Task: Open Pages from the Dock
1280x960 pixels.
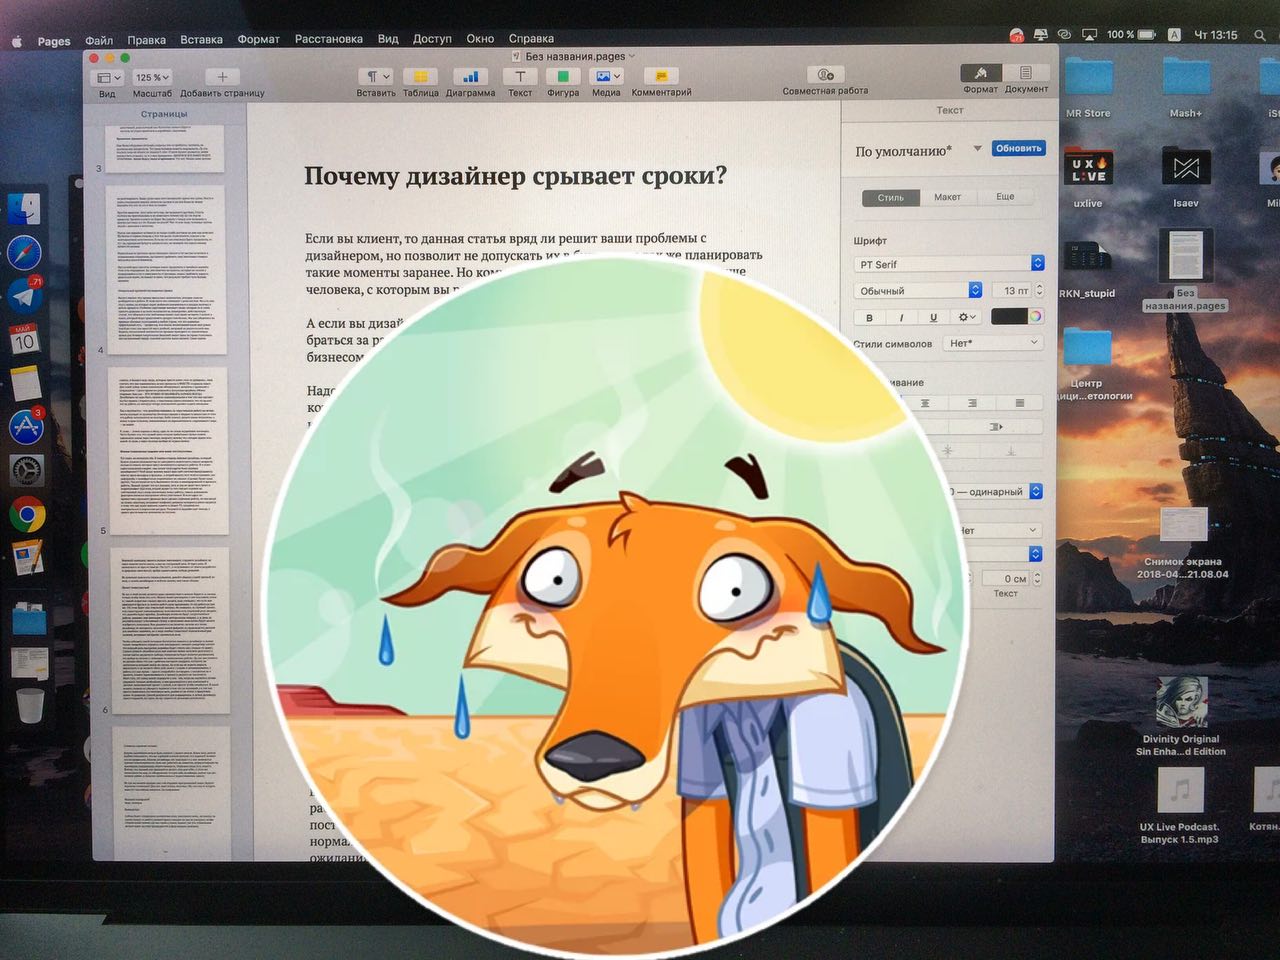Action: 28,558
